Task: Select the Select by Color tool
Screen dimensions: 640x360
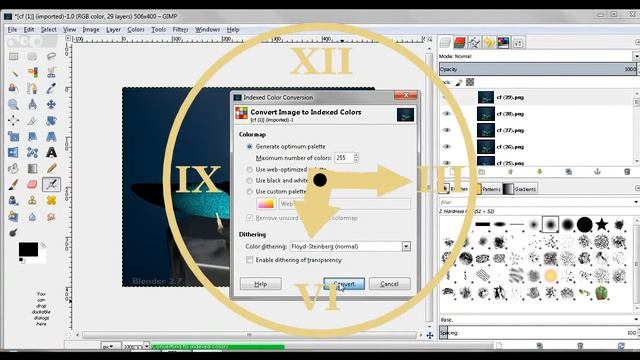Action: pos(32,72)
